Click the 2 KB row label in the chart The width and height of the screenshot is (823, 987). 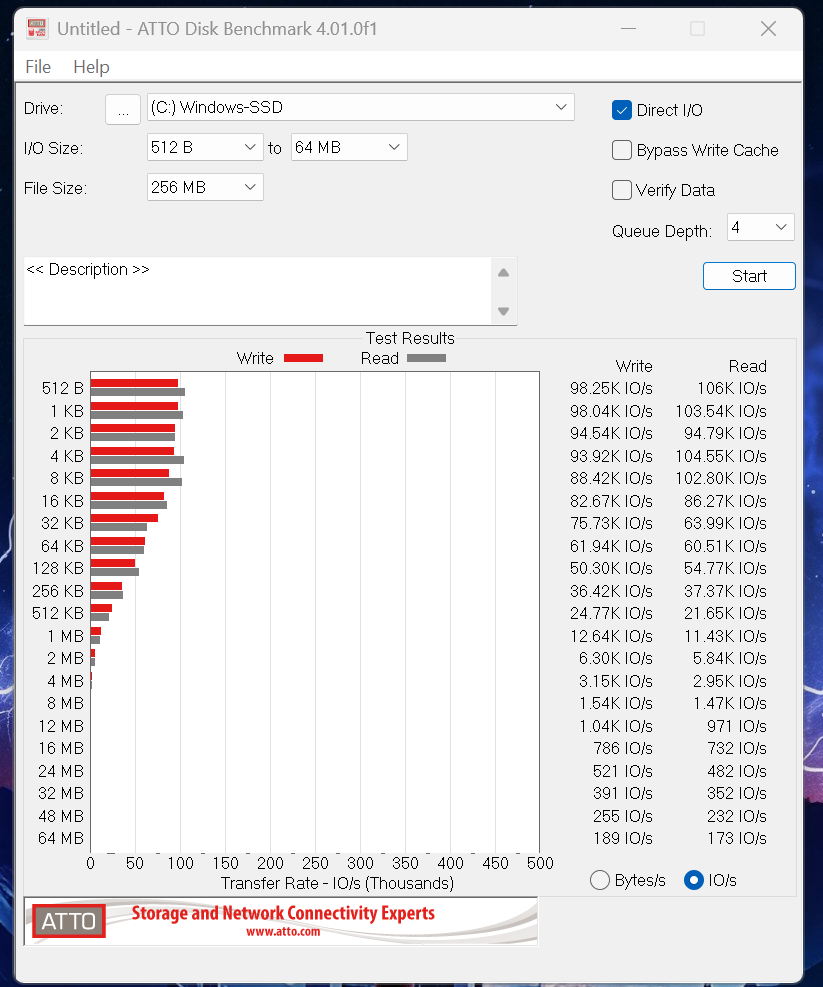[67, 434]
